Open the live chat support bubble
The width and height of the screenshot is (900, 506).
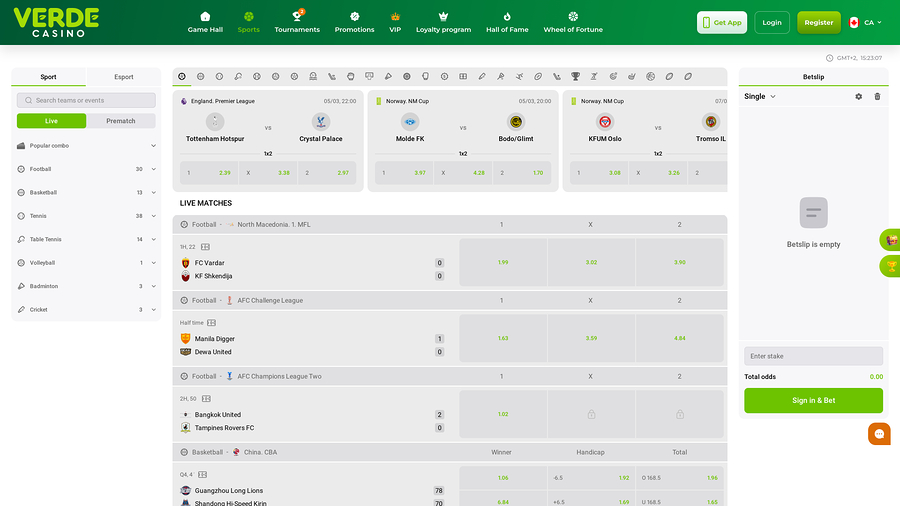pos(879,434)
